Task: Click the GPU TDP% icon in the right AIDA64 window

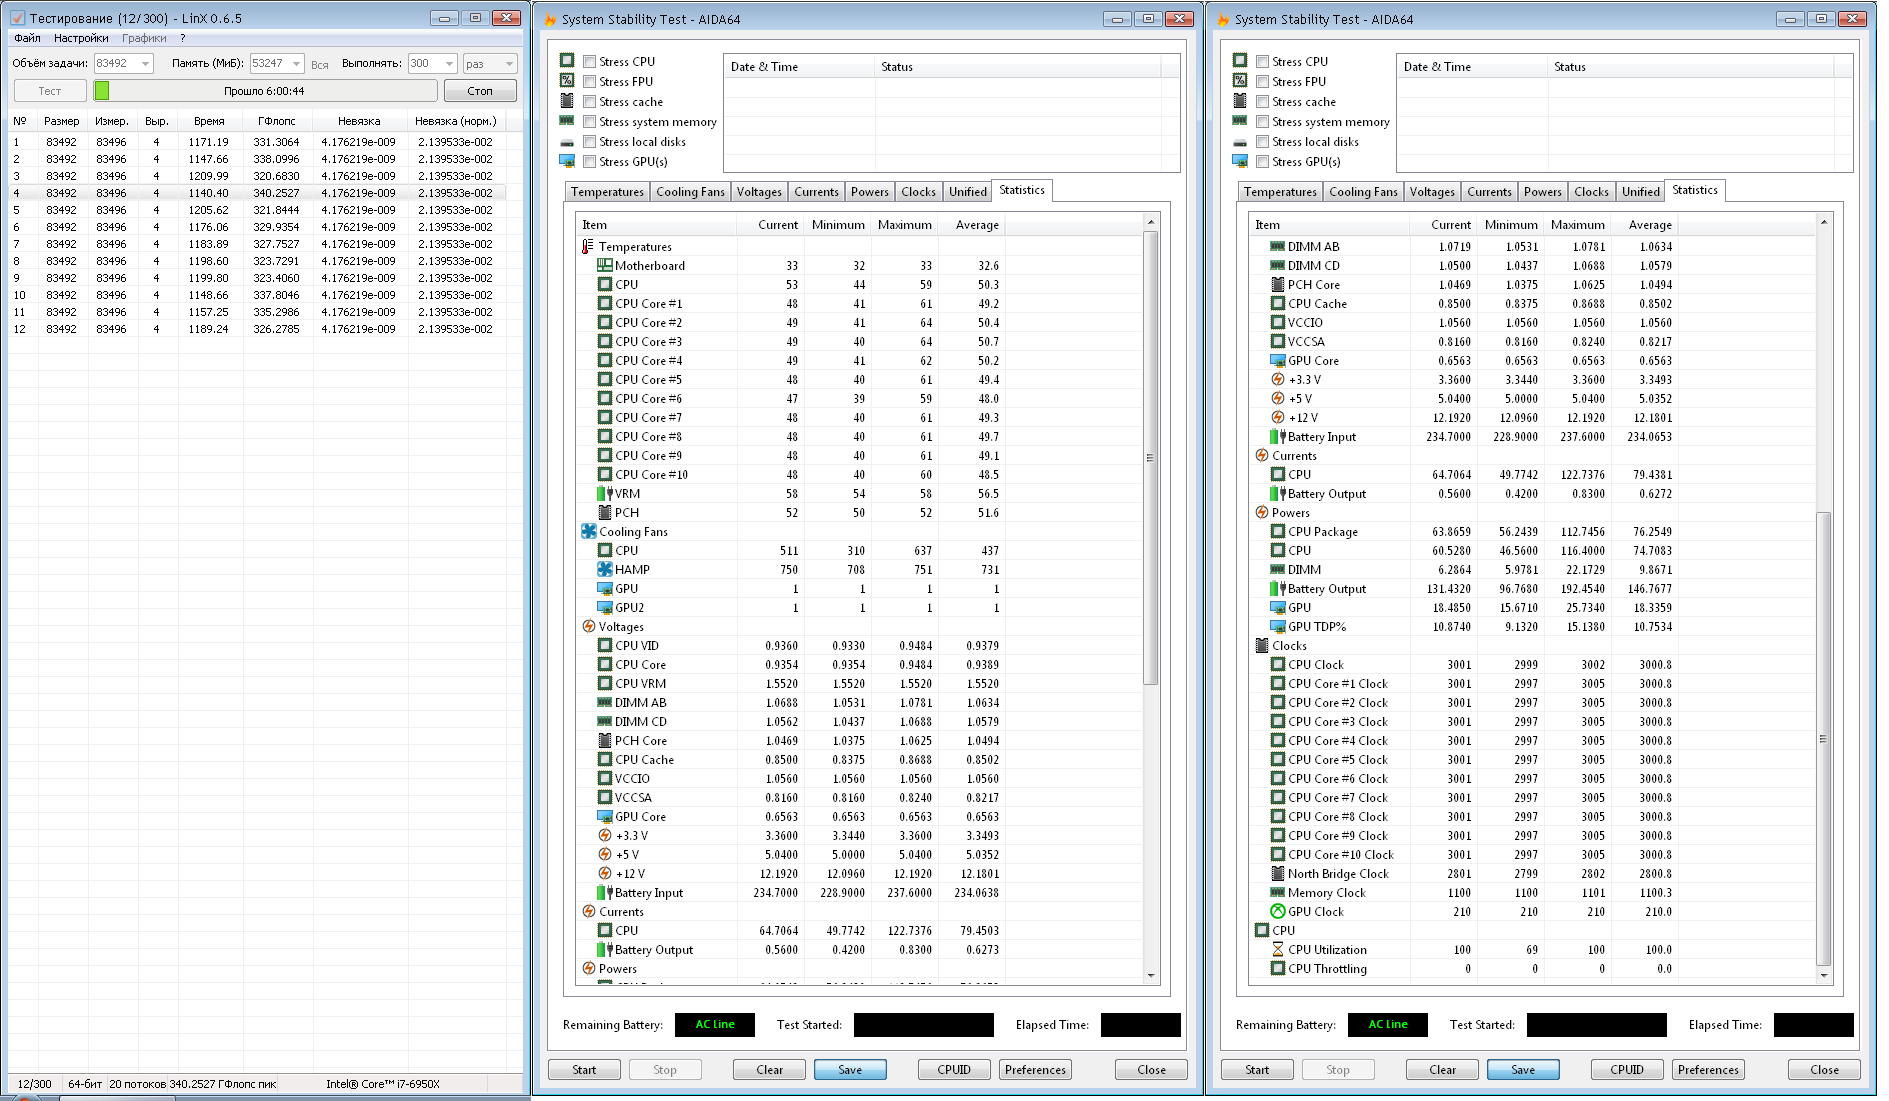Action: tap(1278, 627)
